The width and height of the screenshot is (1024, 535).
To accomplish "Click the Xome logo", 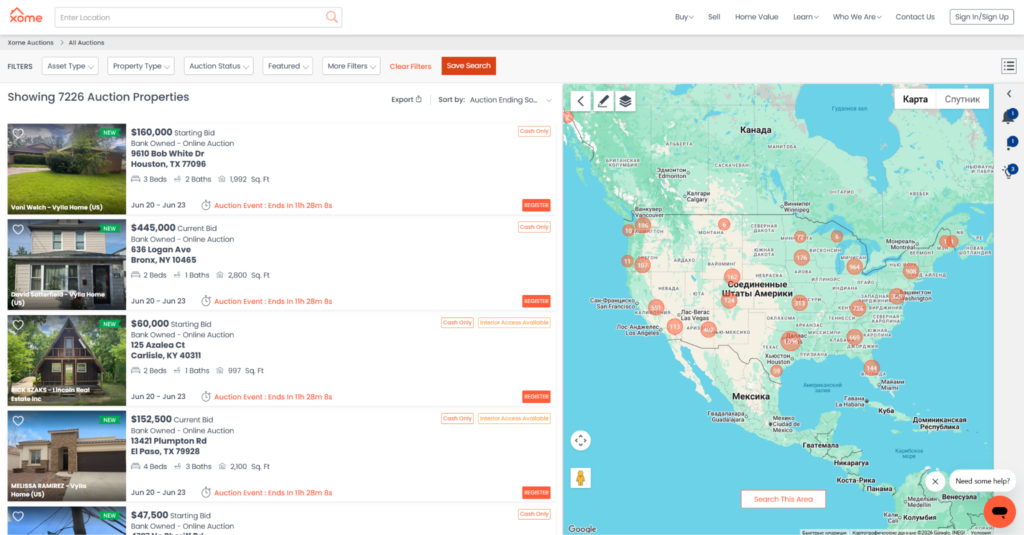I will pos(25,16).
